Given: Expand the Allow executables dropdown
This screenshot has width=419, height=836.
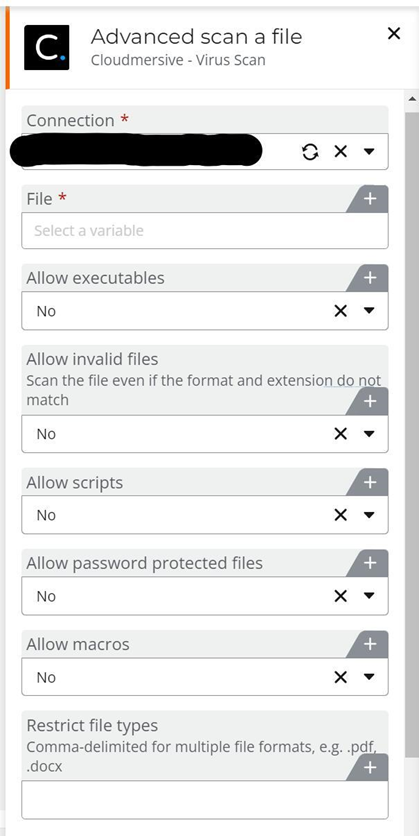Looking at the screenshot, I should coord(369,311).
